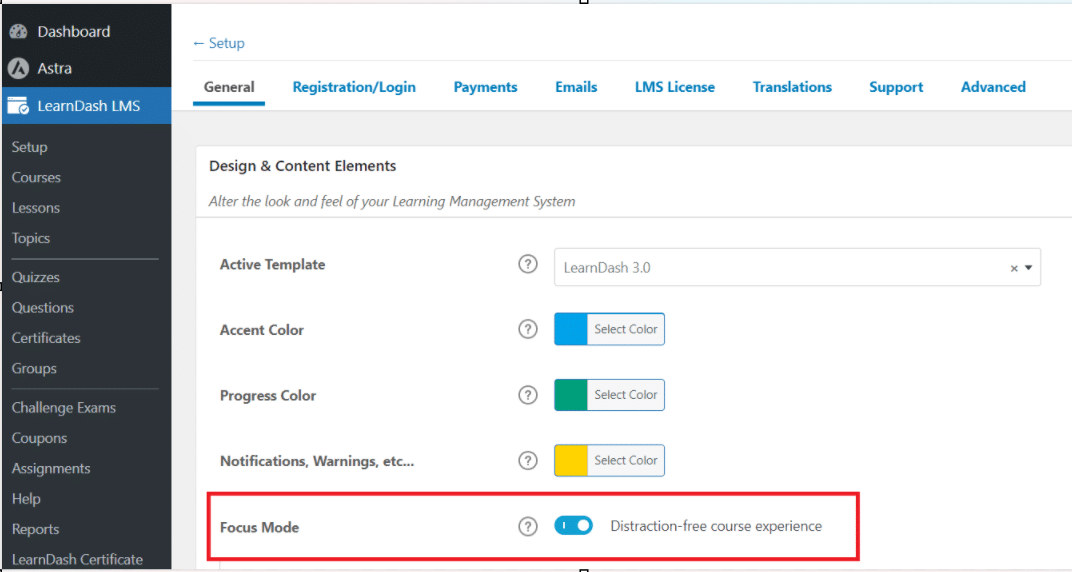The height and width of the screenshot is (572, 1072).
Task: Open the Registration/Login tab
Action: (x=354, y=87)
